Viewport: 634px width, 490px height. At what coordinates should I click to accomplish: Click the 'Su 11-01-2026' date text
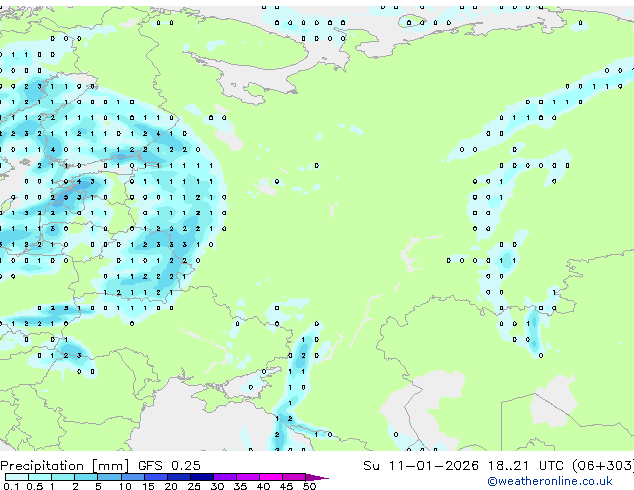[421, 466]
